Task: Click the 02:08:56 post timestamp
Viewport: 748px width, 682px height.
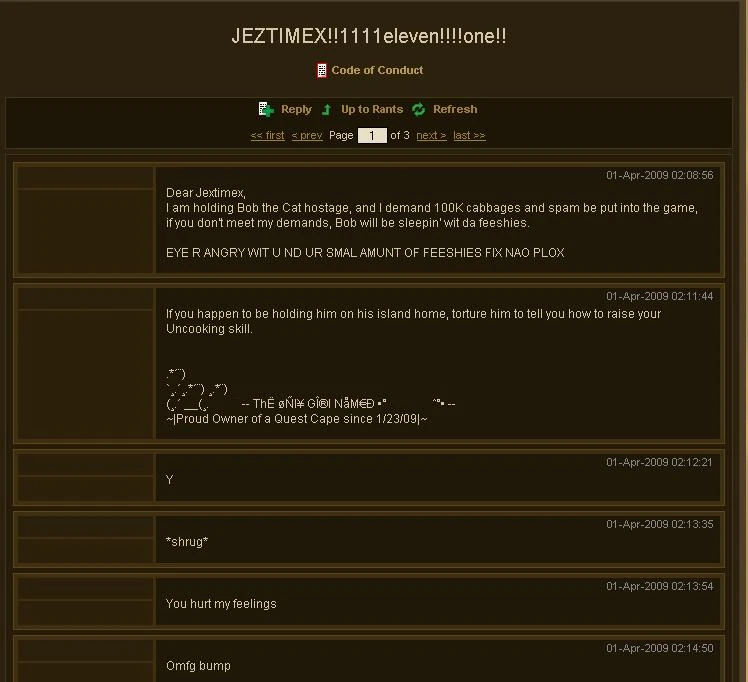Action: tap(659, 175)
